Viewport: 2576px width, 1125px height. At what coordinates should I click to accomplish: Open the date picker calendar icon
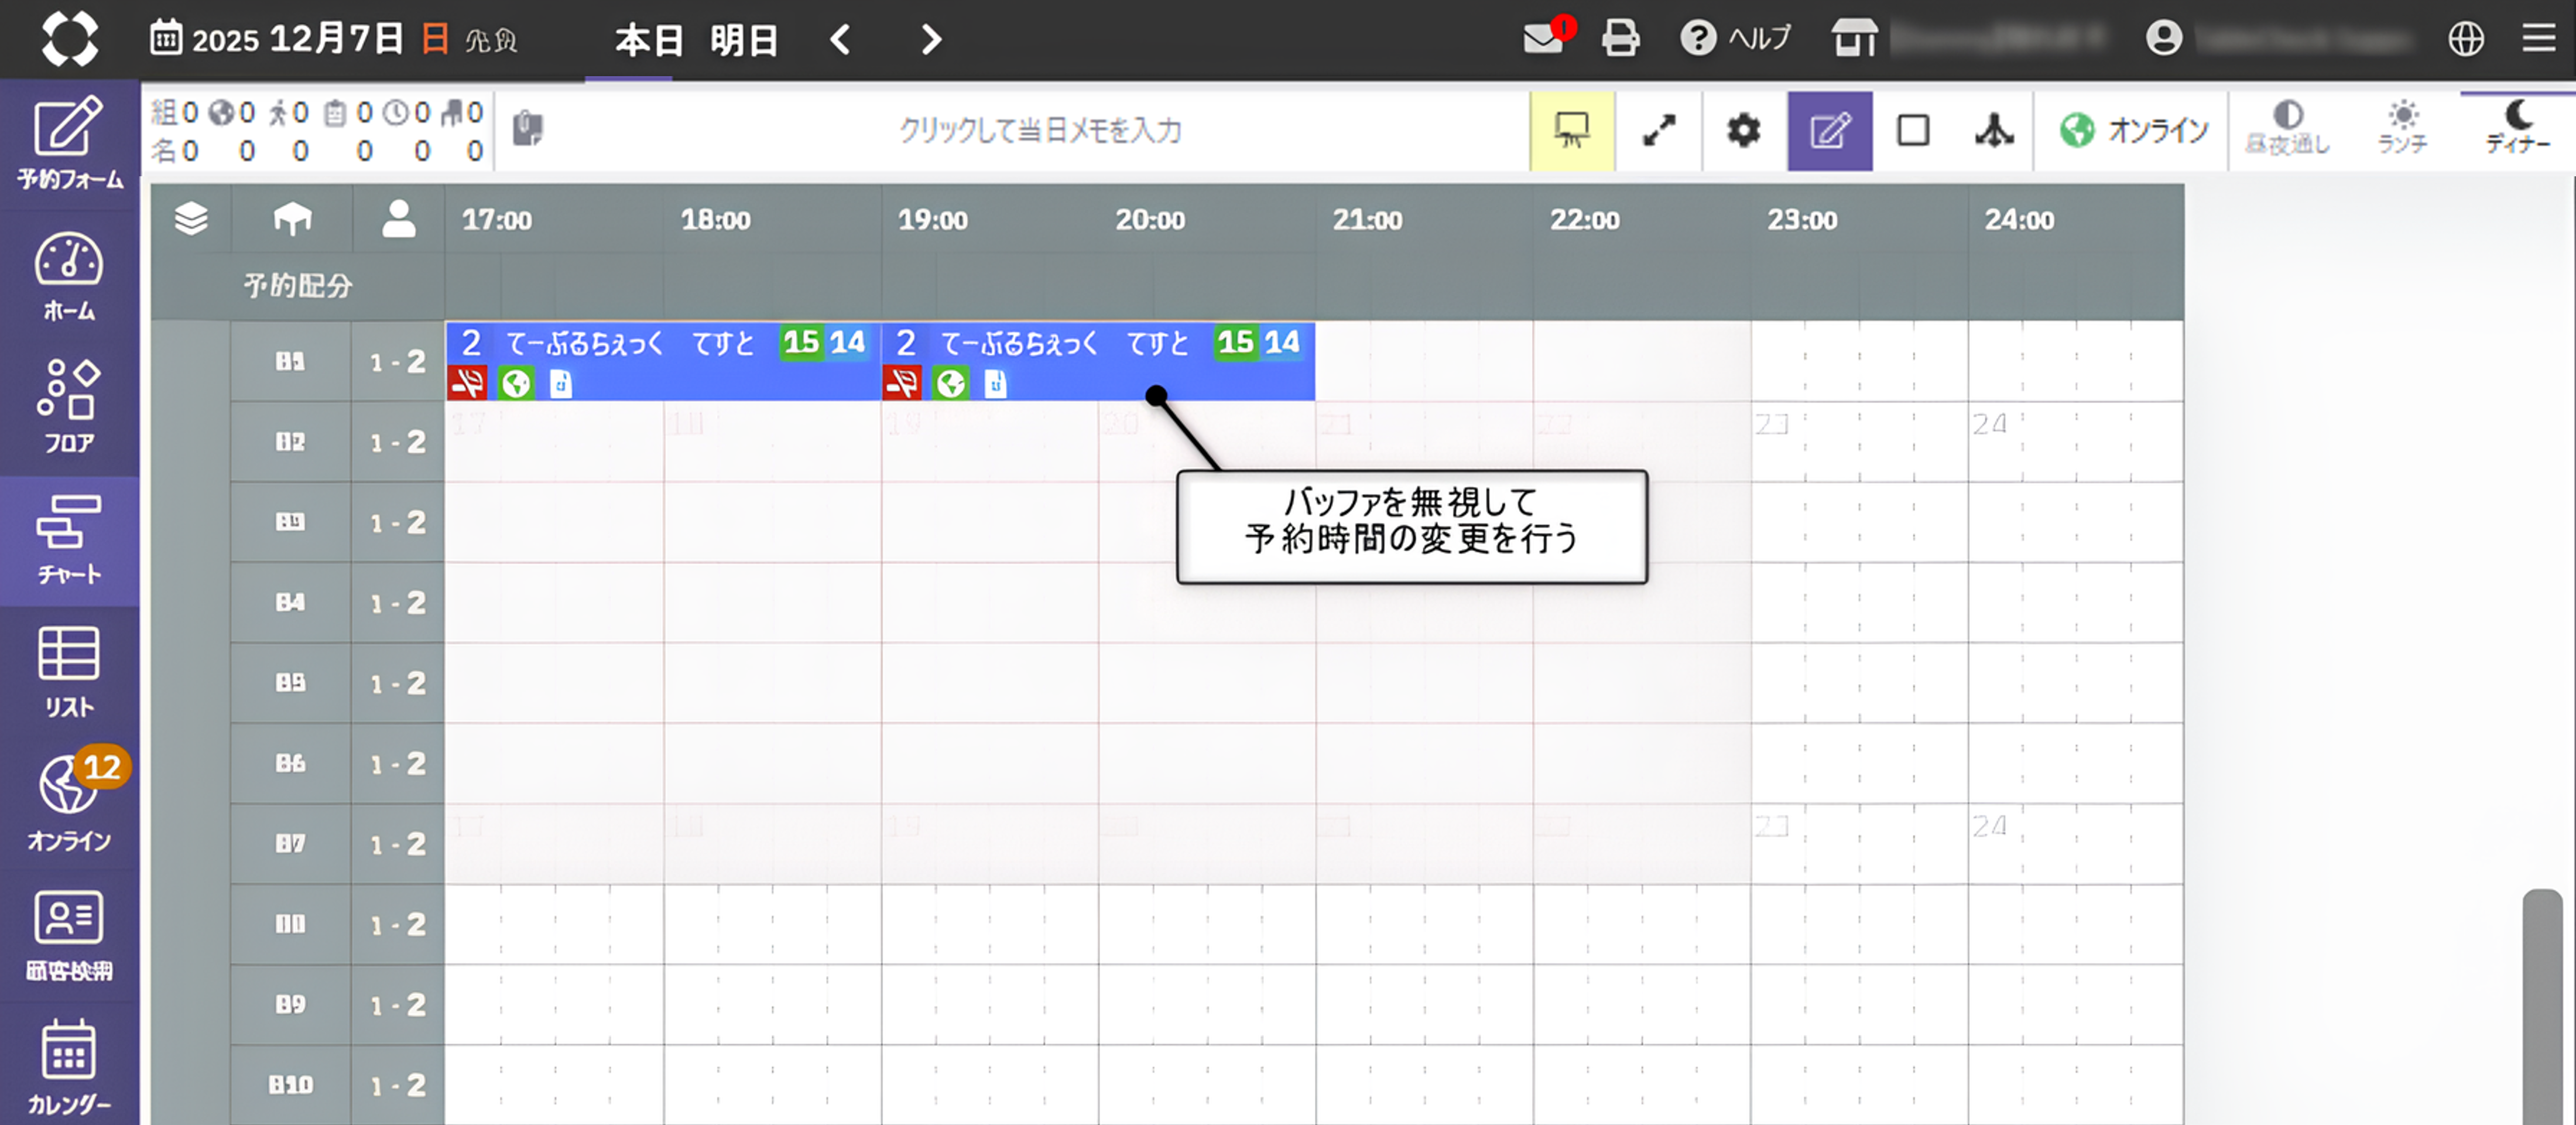(x=166, y=38)
